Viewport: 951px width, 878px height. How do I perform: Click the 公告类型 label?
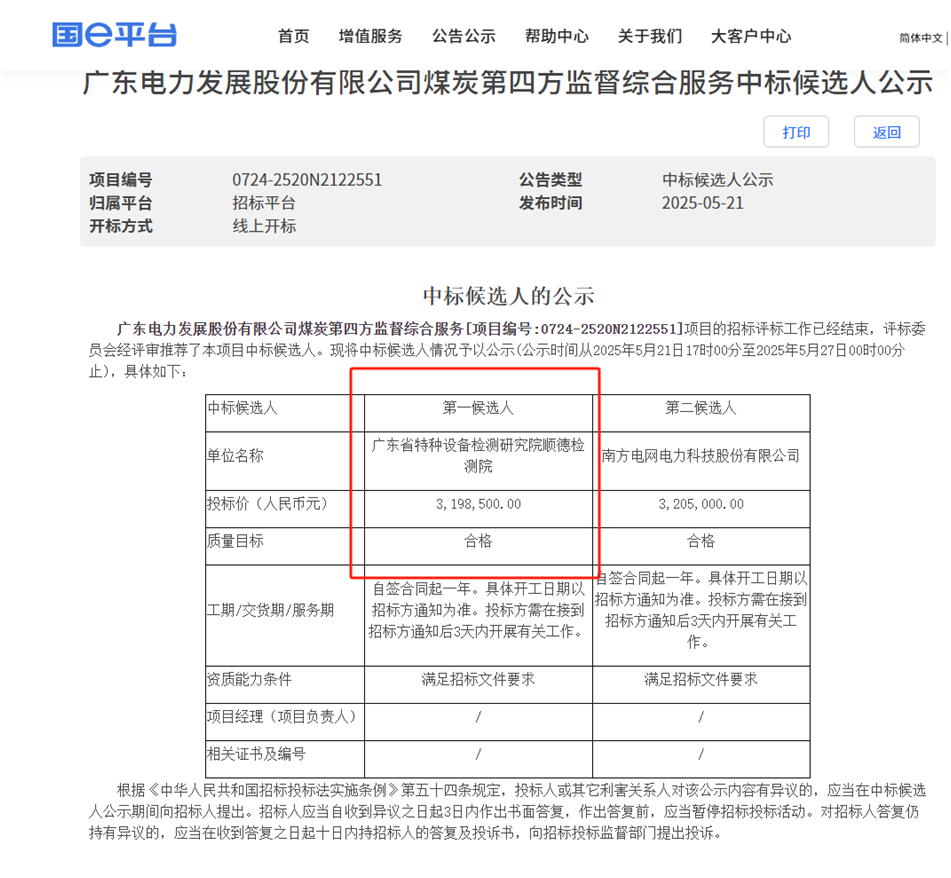pyautogui.click(x=550, y=180)
